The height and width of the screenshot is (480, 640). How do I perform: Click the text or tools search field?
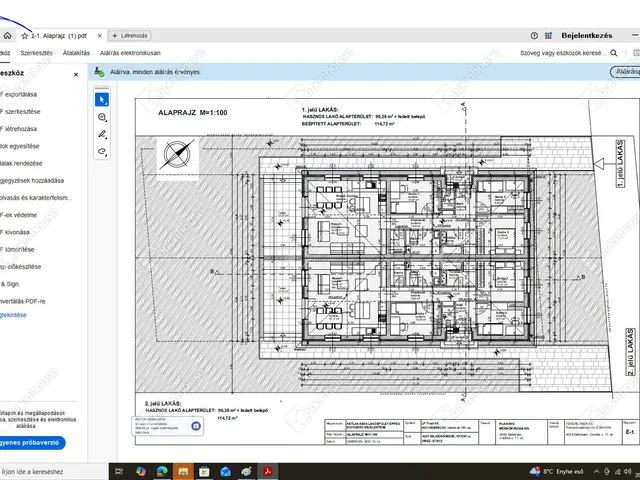tap(562, 53)
